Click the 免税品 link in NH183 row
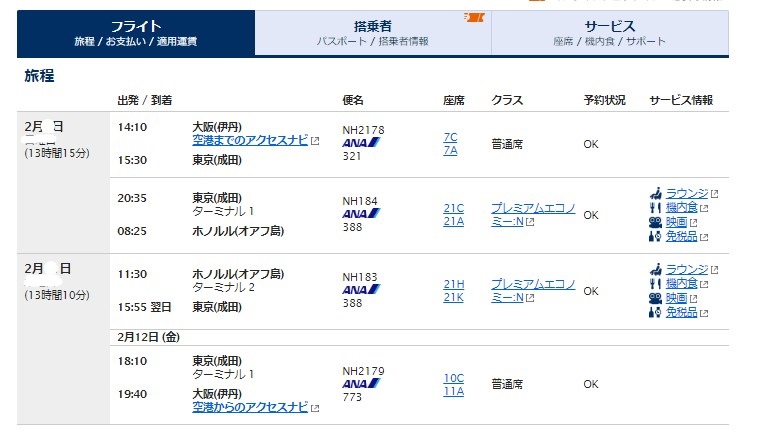Image resolution: width=759 pixels, height=434 pixels. [x=682, y=312]
